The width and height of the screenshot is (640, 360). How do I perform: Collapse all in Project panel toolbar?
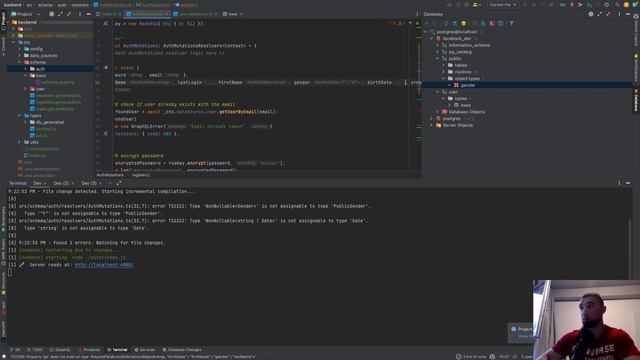(x=69, y=14)
